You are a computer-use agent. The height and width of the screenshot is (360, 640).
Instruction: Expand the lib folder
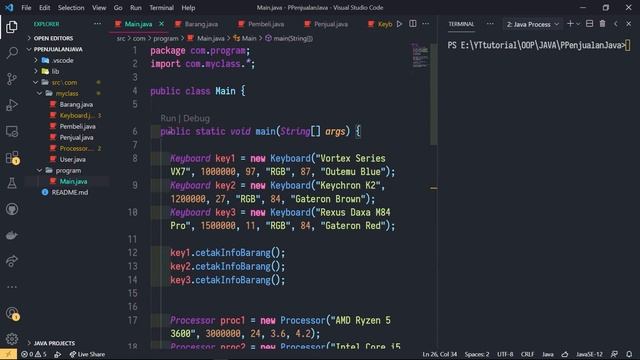[x=55, y=71]
